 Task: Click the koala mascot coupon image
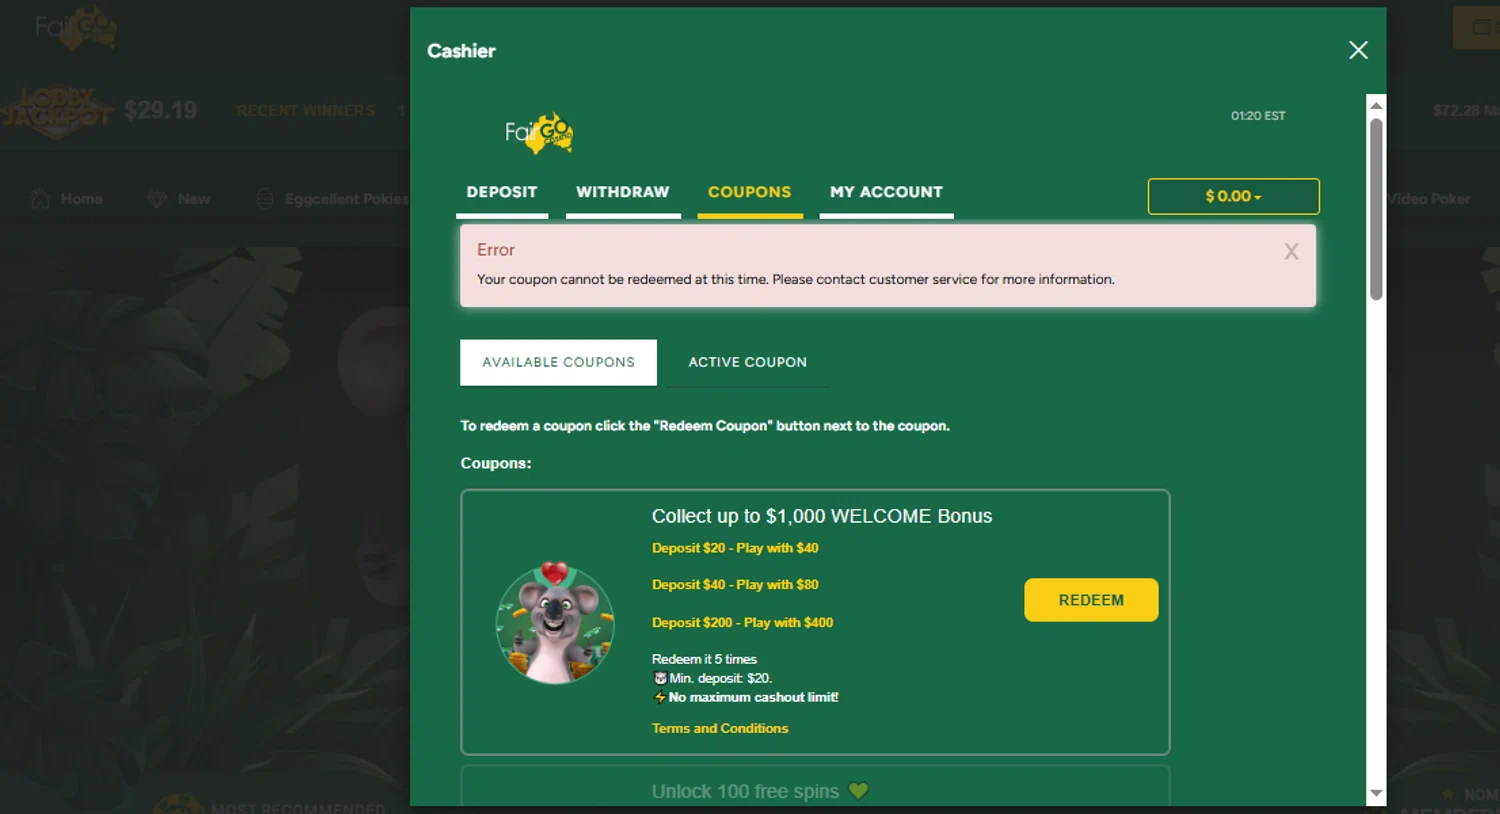pyautogui.click(x=555, y=623)
